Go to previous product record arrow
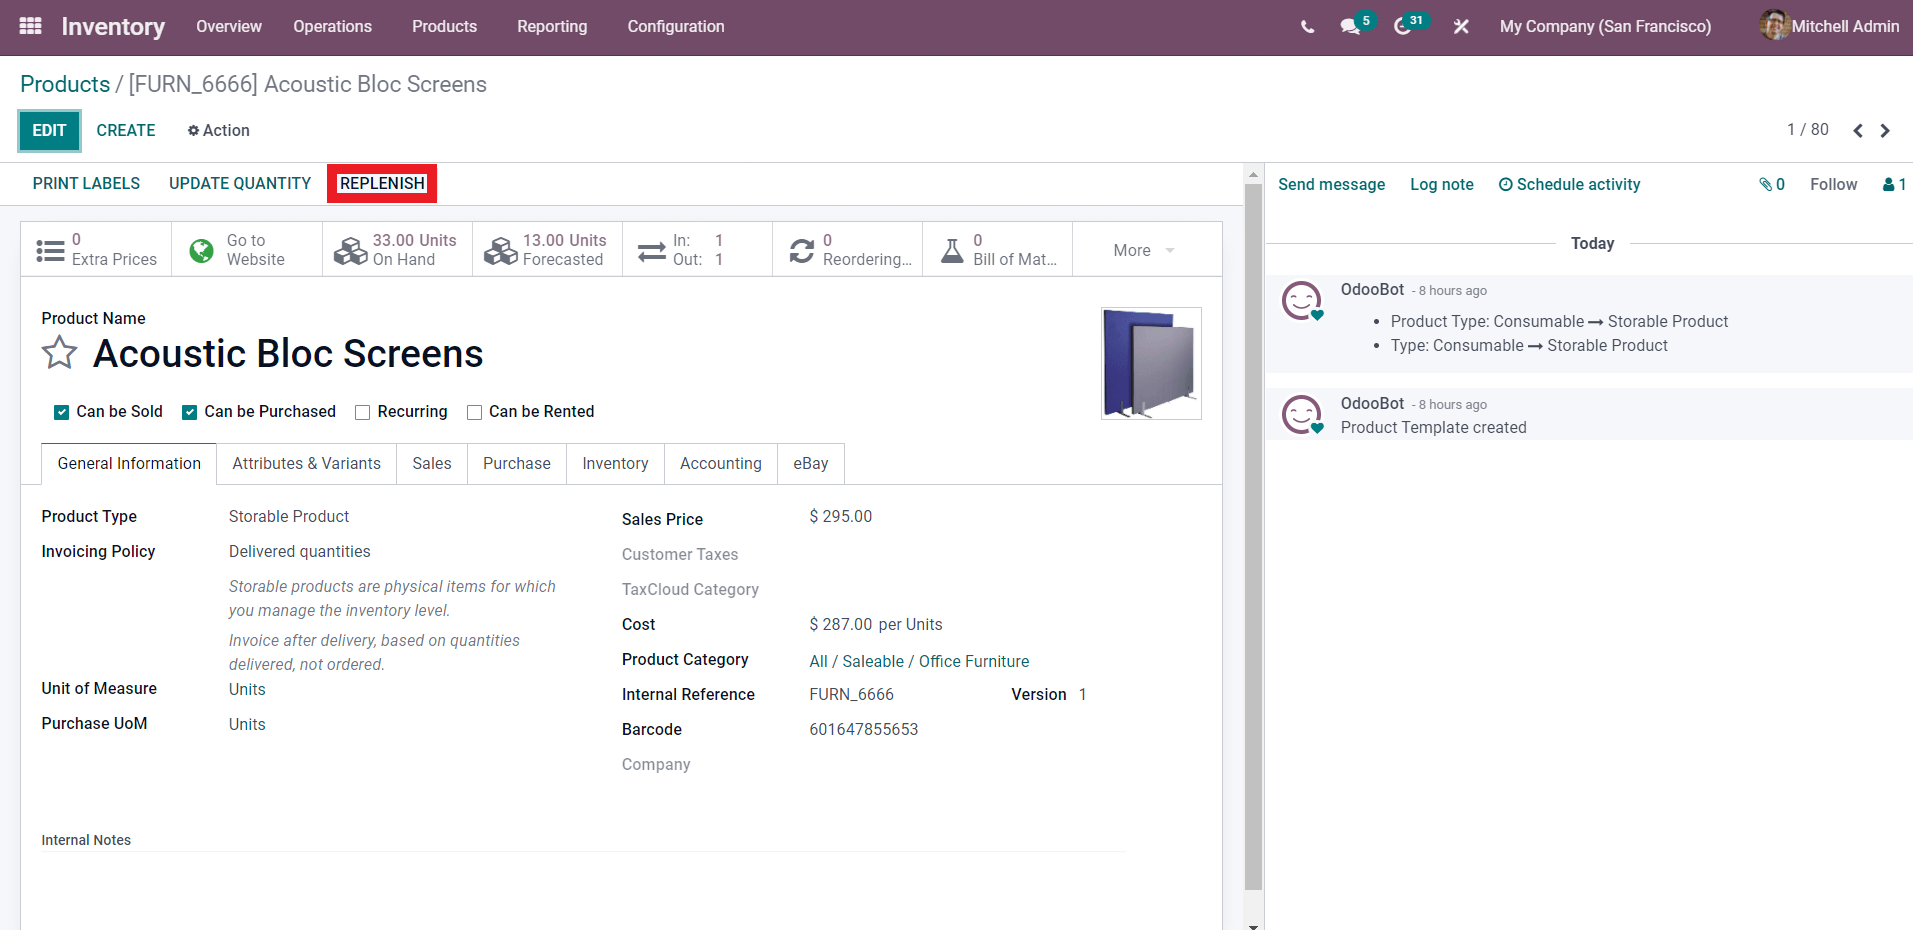This screenshot has width=1913, height=930. pos(1858,131)
